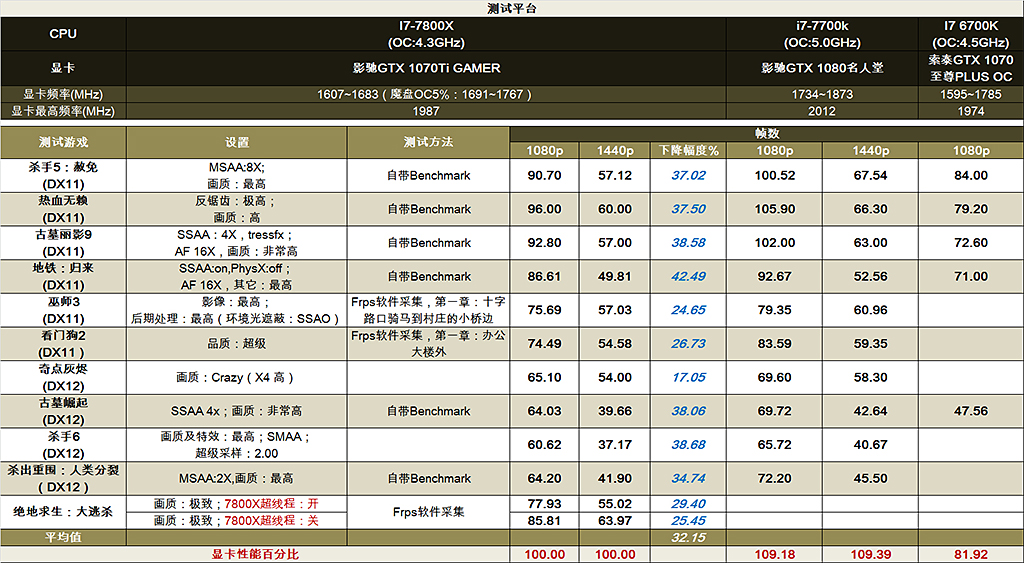The image size is (1024, 563).
Task: Click the MSAA:8X; 画质：最高 settings cell
Action: click(x=236, y=175)
